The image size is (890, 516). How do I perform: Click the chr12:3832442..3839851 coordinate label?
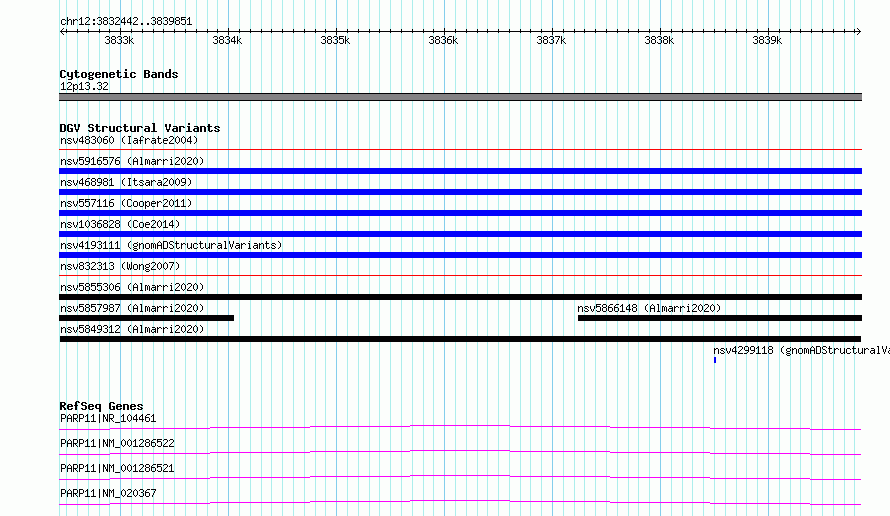(x=126, y=22)
